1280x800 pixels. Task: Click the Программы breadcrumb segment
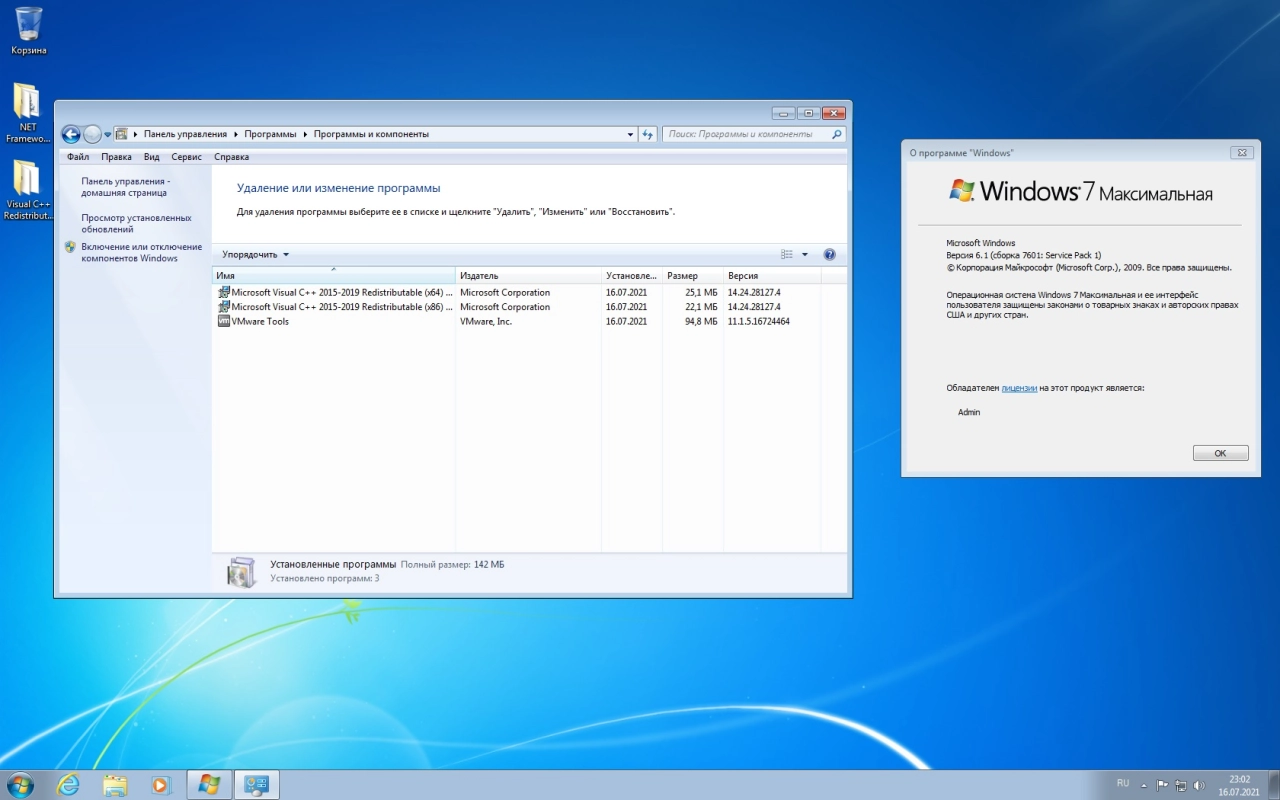pos(270,134)
